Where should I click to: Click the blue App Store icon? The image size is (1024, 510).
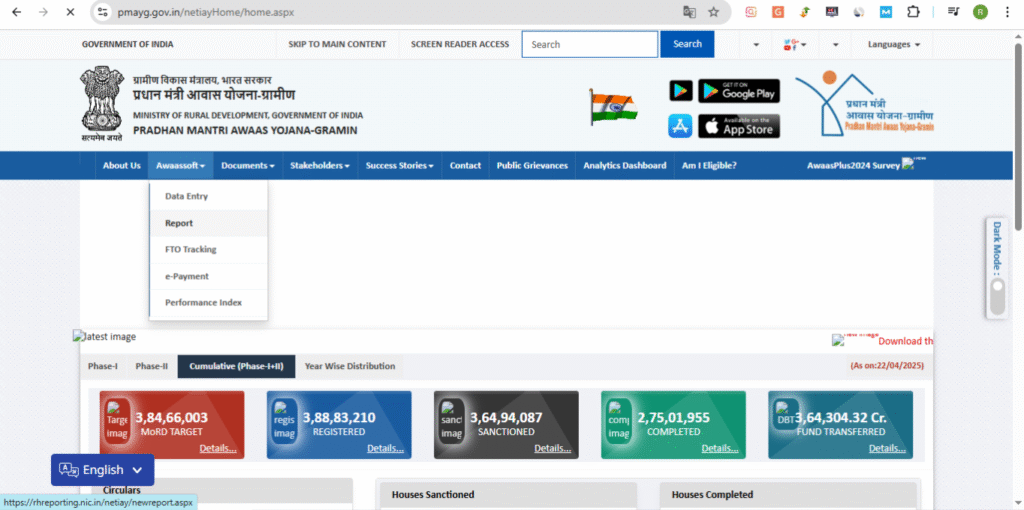tap(680, 126)
